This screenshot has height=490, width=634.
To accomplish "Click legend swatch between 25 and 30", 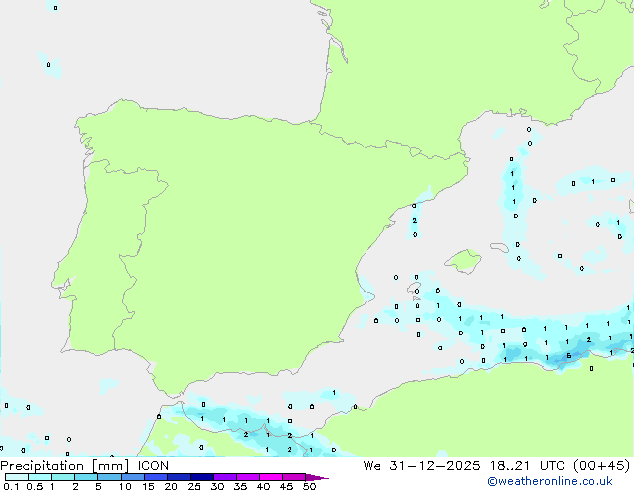I will click(202, 477).
